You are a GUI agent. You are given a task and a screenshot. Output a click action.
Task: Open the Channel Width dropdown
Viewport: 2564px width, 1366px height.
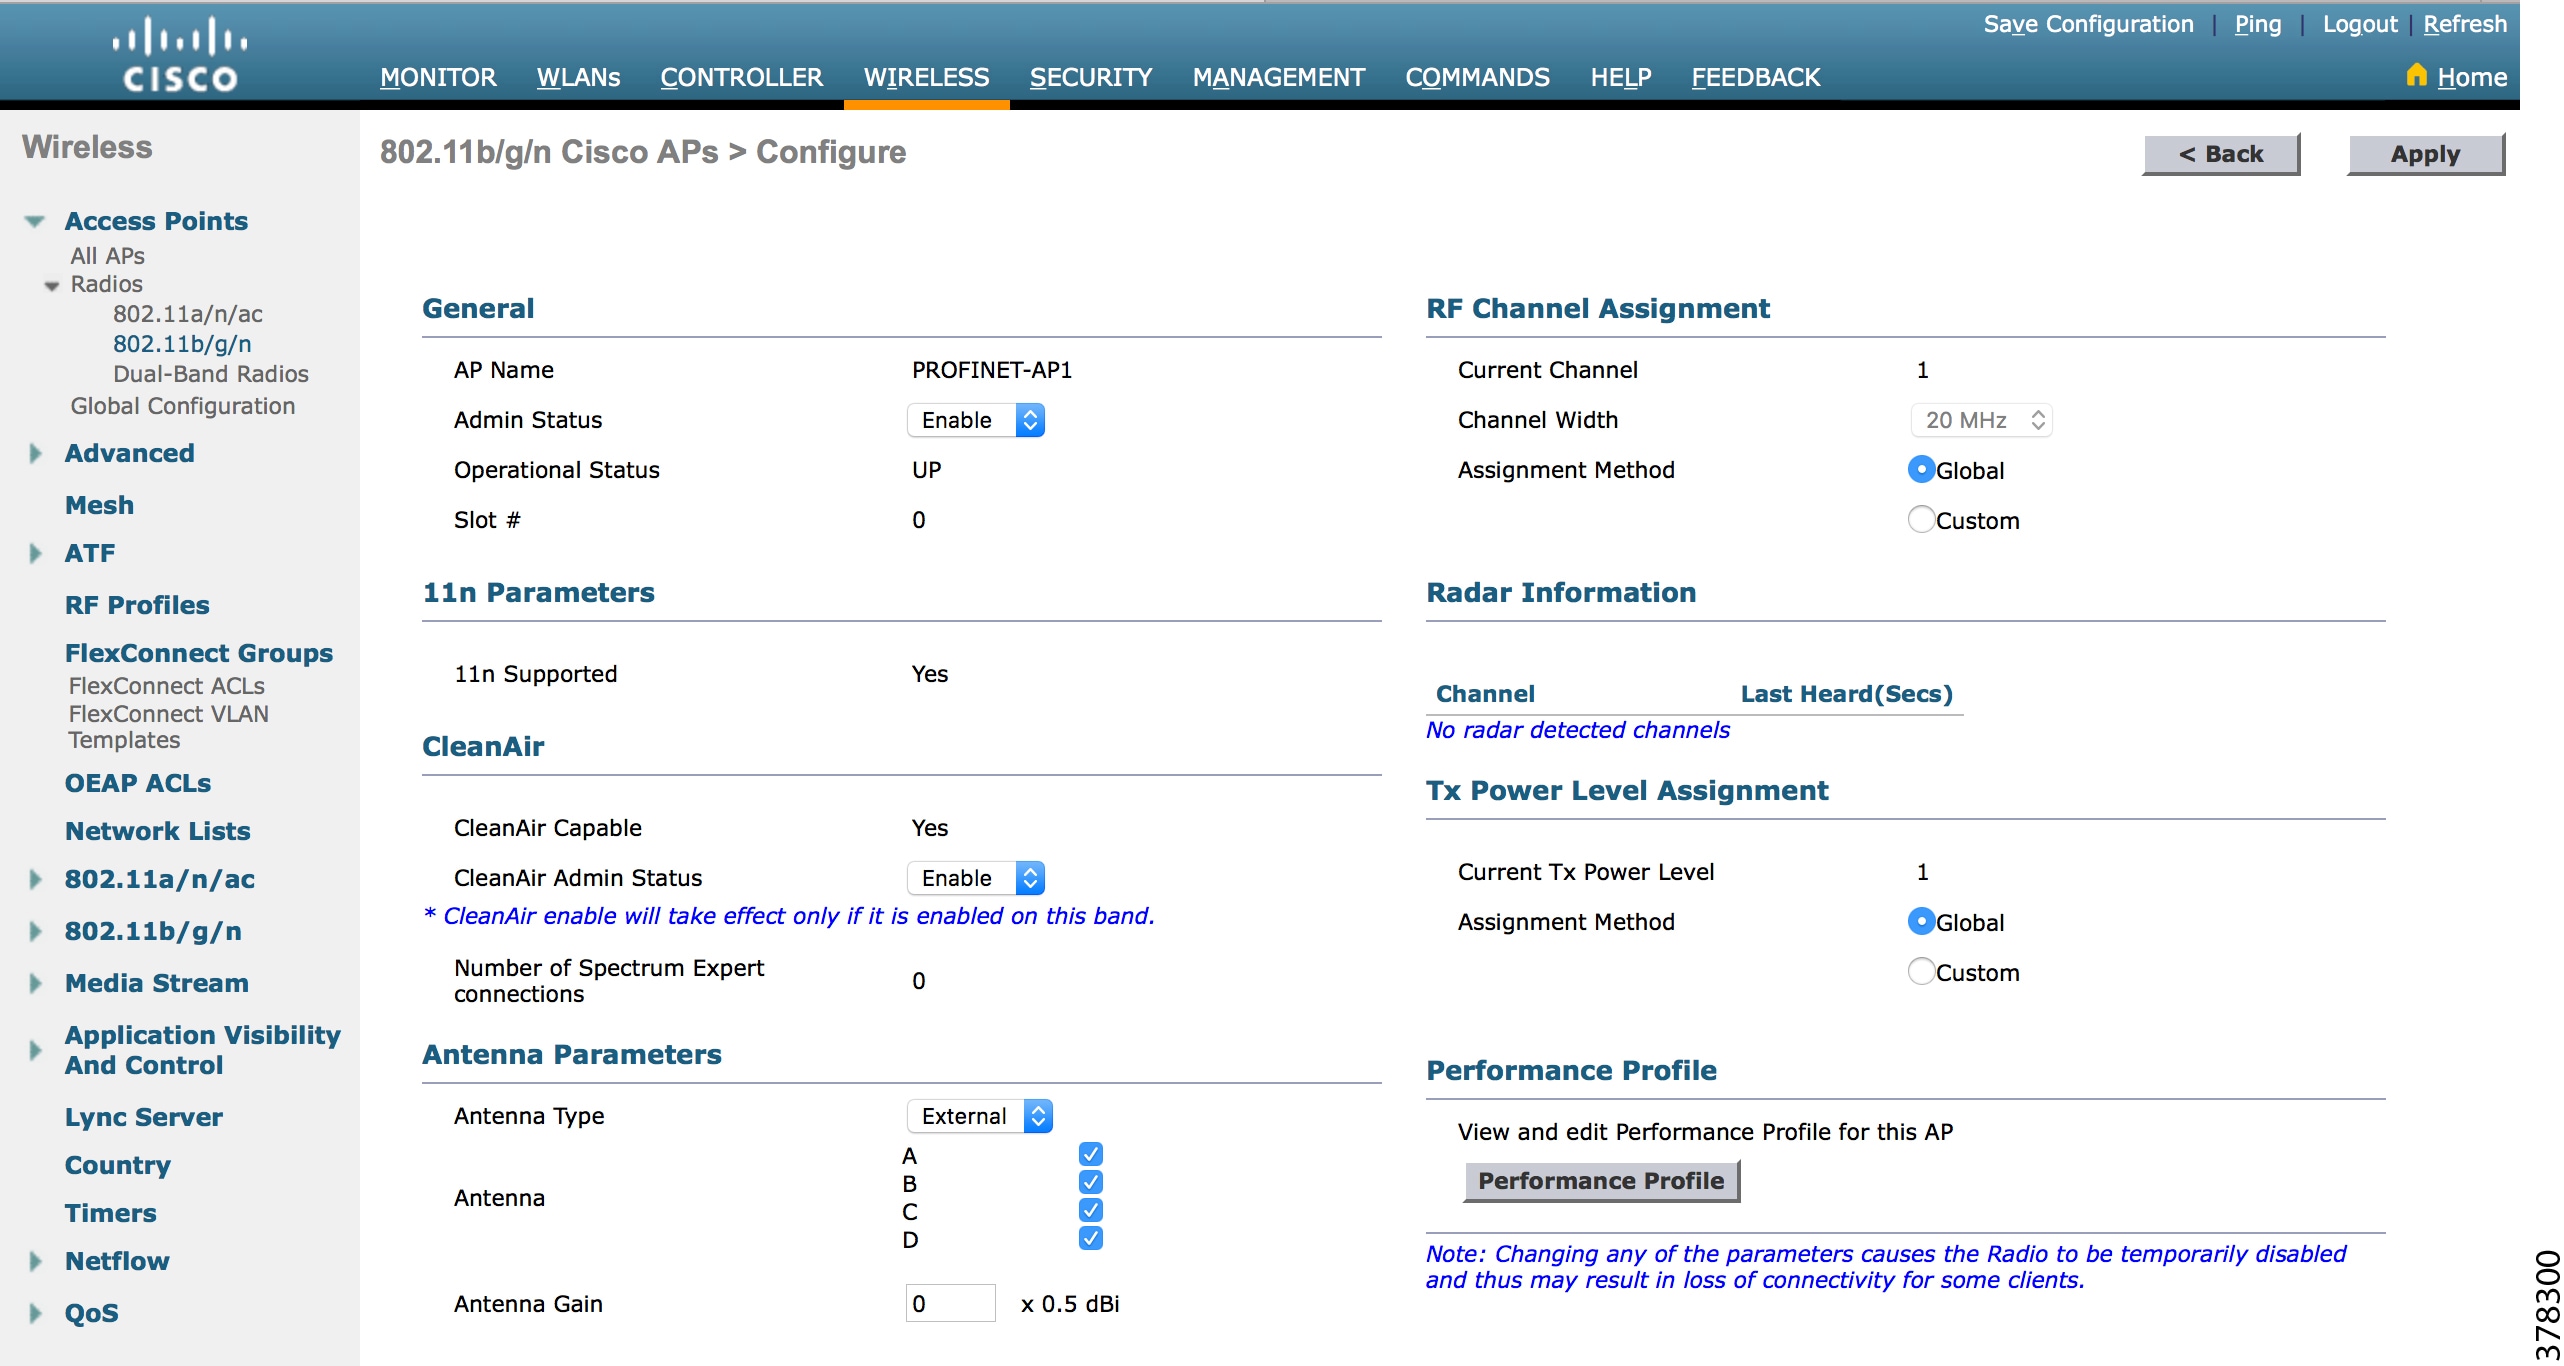(x=1982, y=420)
